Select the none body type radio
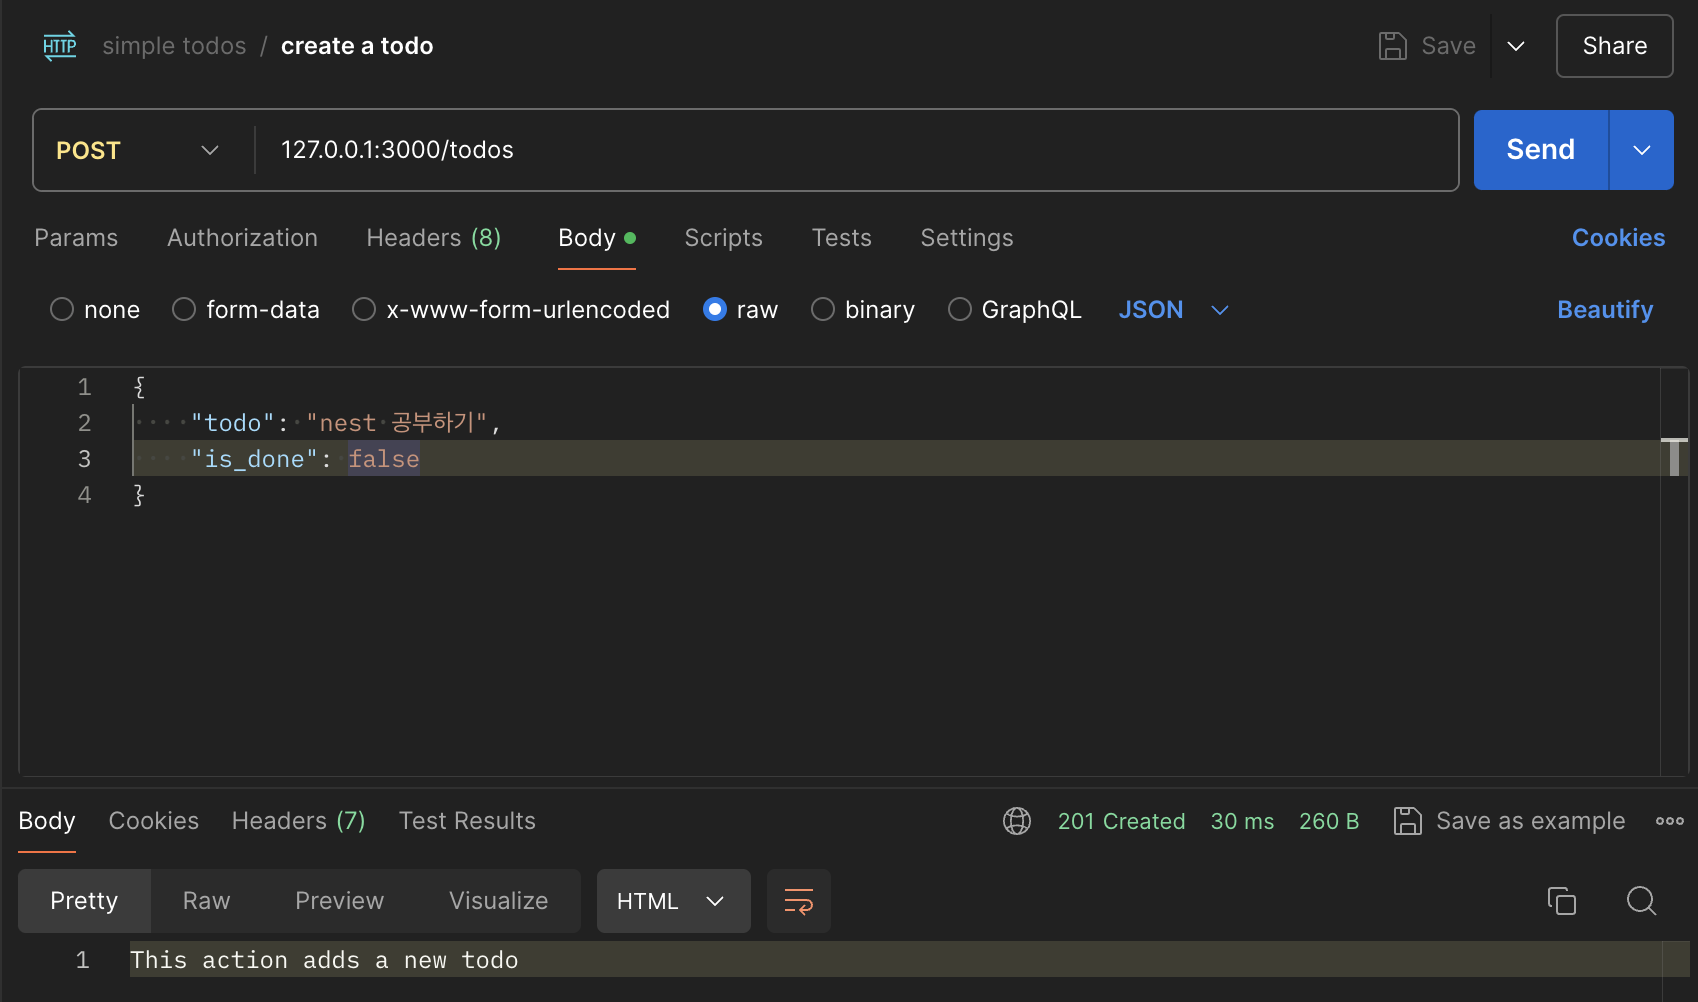Screen dimensions: 1698x1002 click(62, 310)
